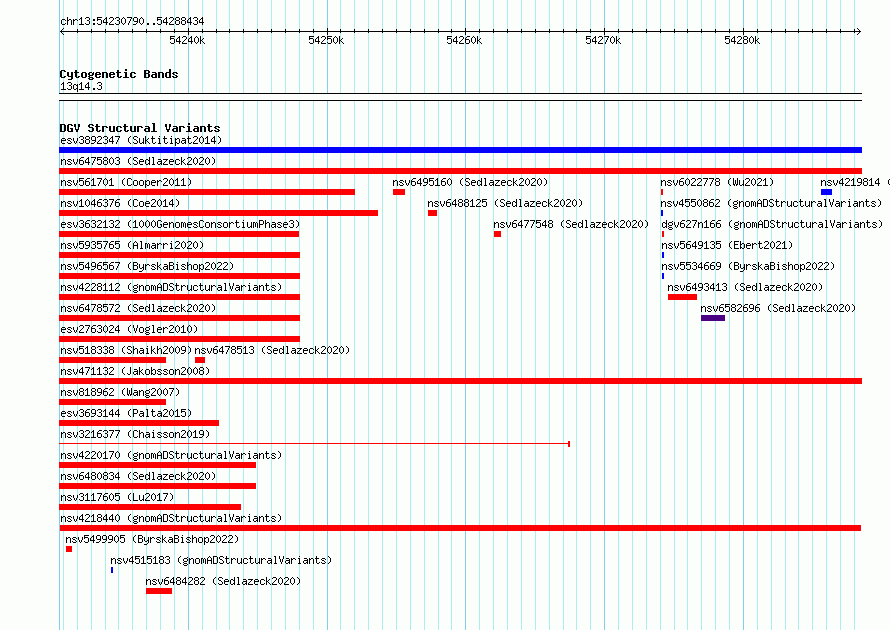The image size is (890, 630).
Task: Click the chr13:54230790..54288434 coordinates
Action: 132,21
